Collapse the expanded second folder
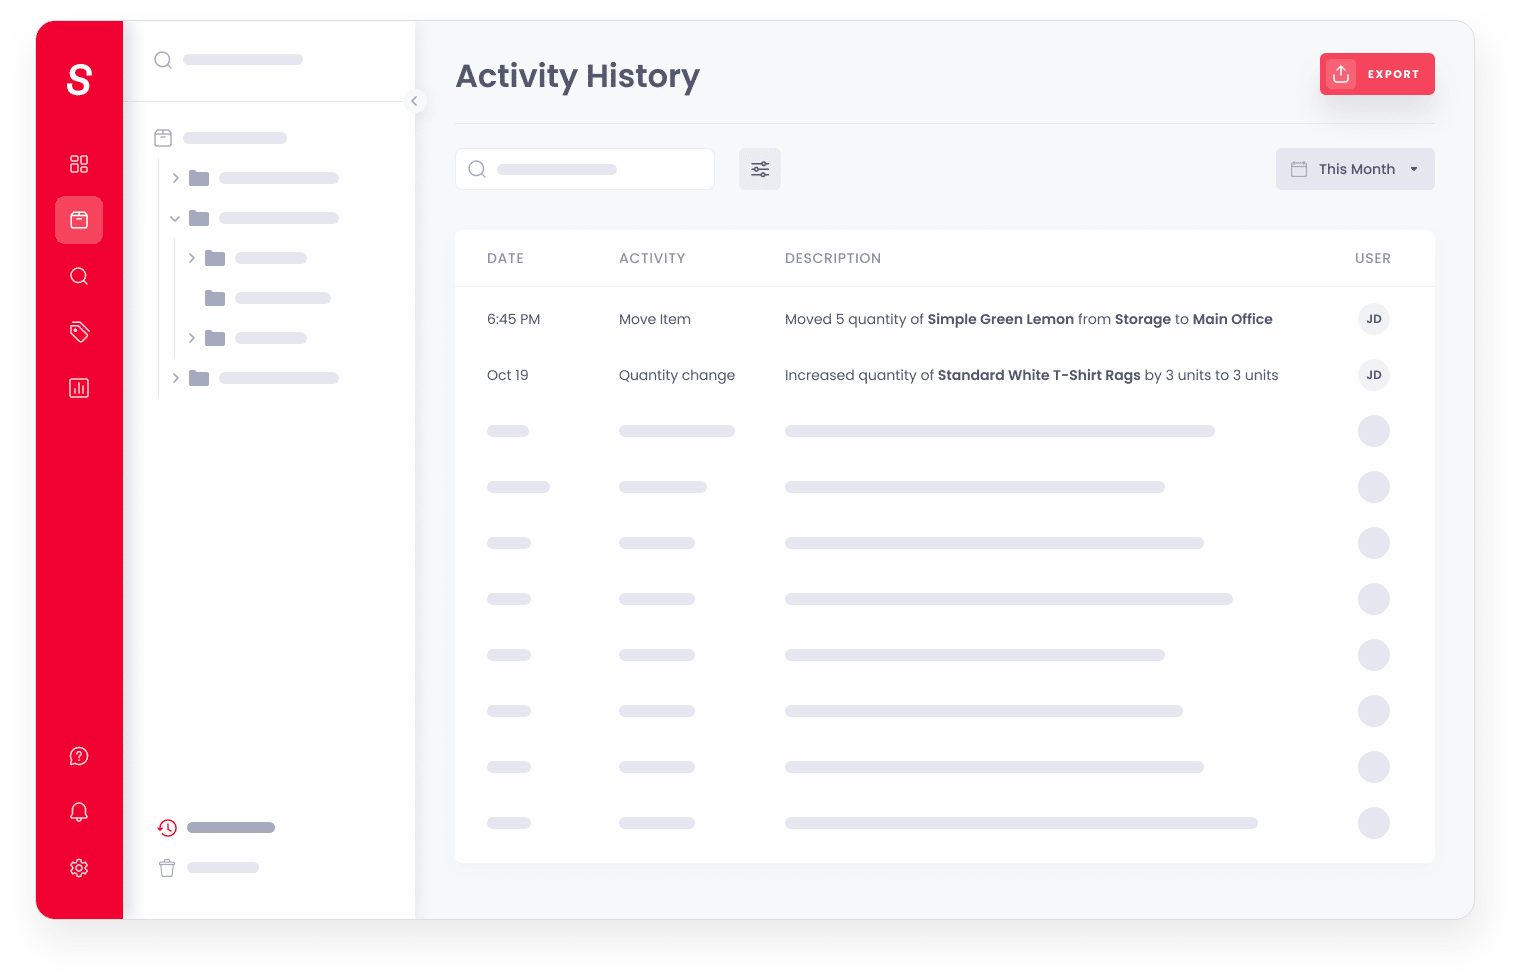The image size is (1520, 980). 175,217
